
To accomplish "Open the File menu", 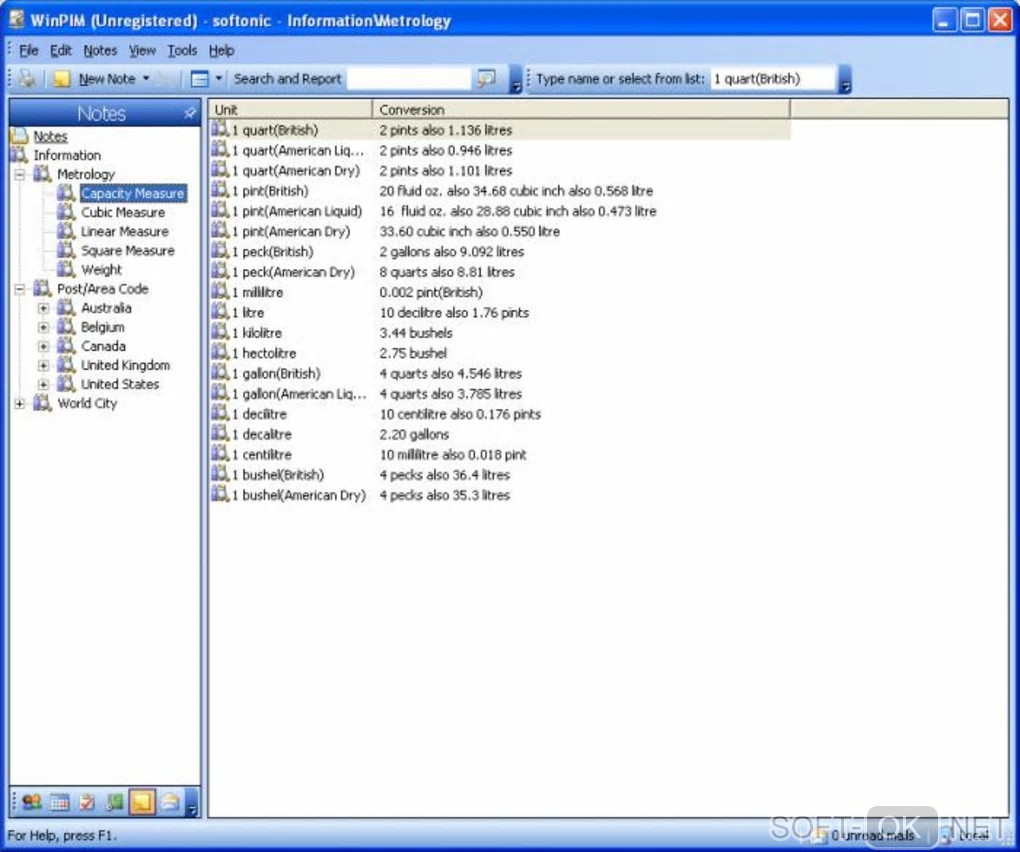I will click(x=28, y=50).
